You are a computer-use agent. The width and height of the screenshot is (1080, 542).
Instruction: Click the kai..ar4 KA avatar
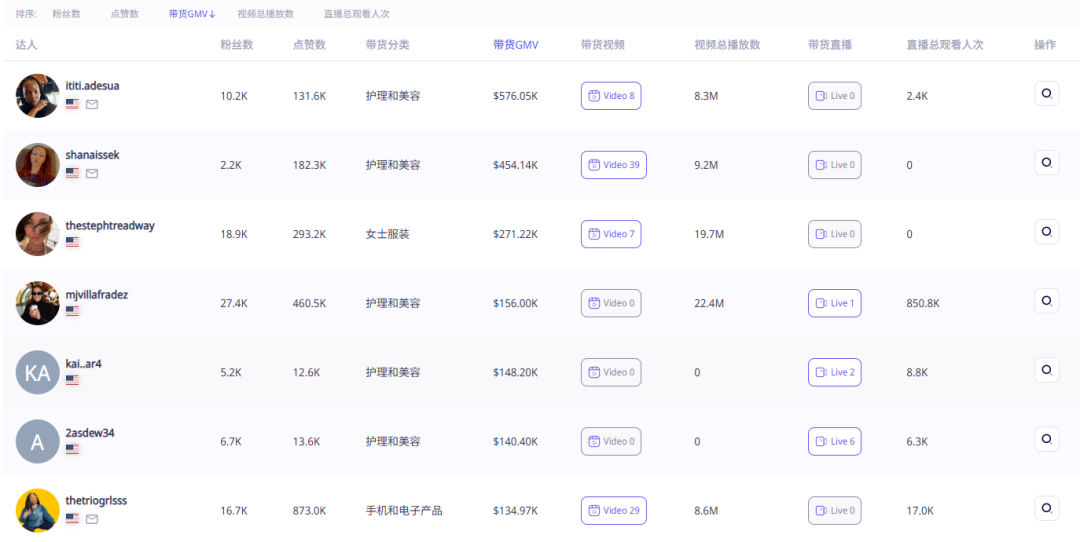pyautogui.click(x=38, y=372)
